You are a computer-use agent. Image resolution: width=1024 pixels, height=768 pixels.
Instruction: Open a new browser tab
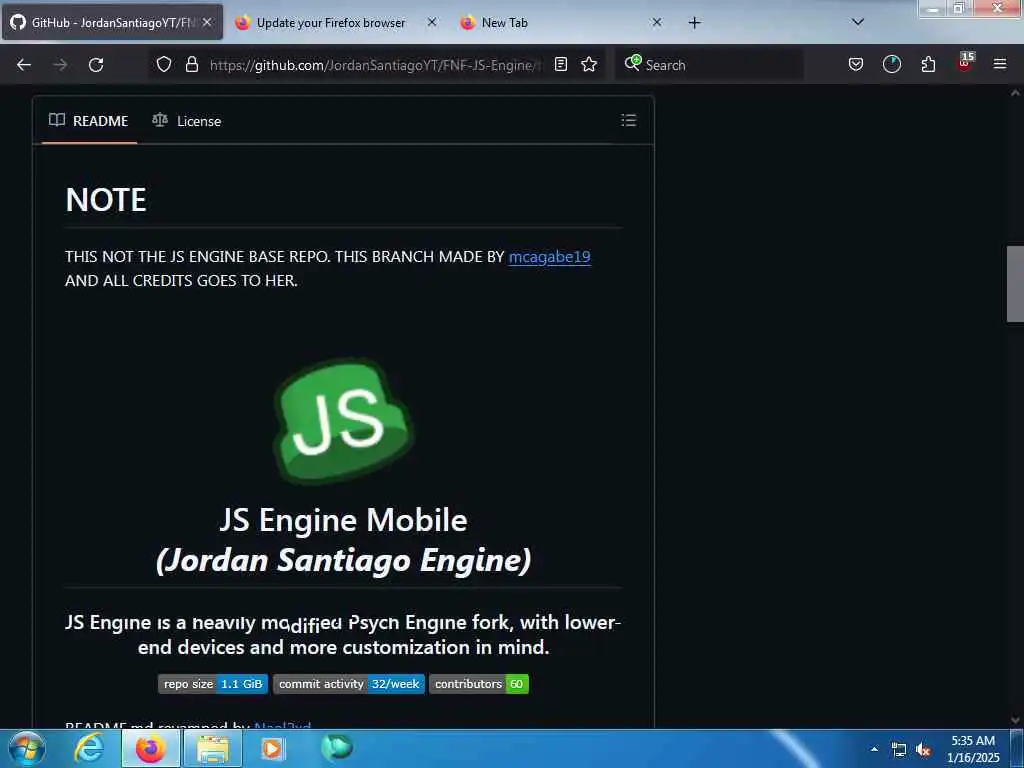click(694, 23)
